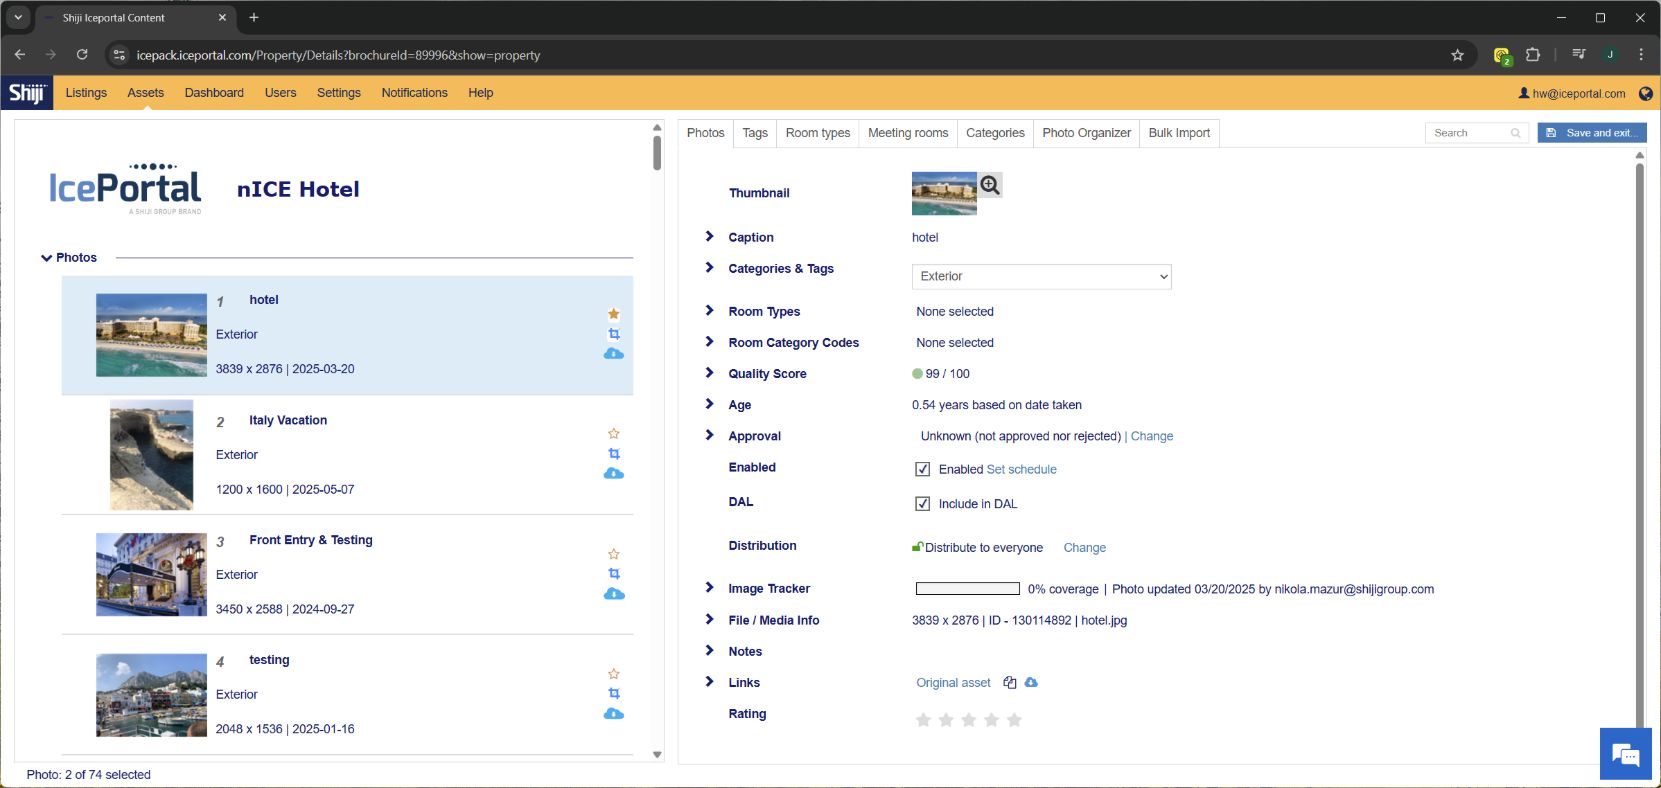Copy the Original asset link icon
1661x788 pixels.
click(x=1010, y=683)
